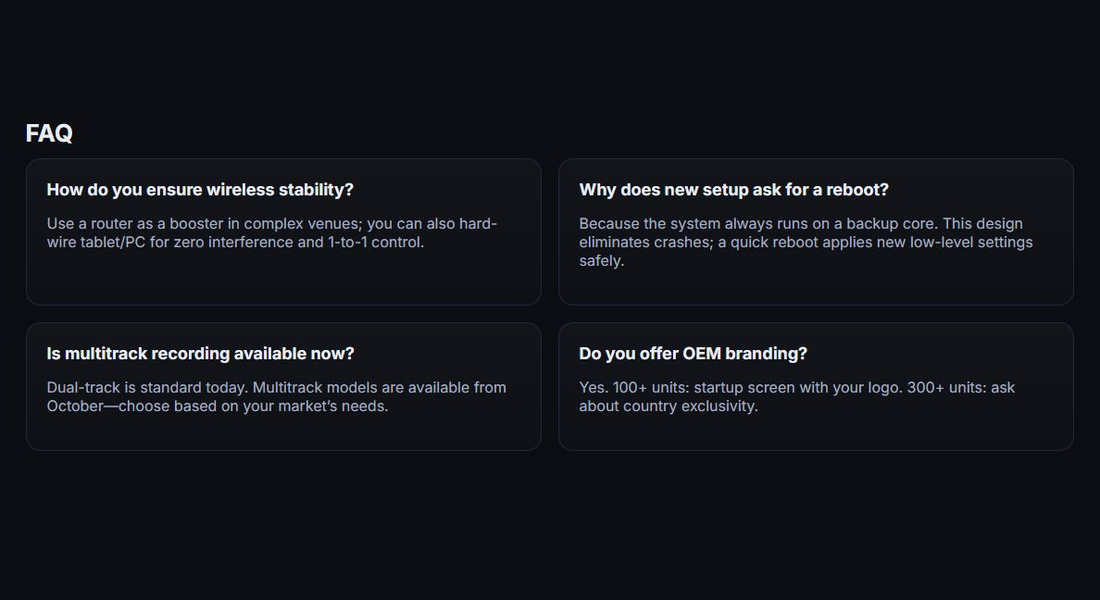Click the "Do you offer OEM branding?" question

pos(693,354)
